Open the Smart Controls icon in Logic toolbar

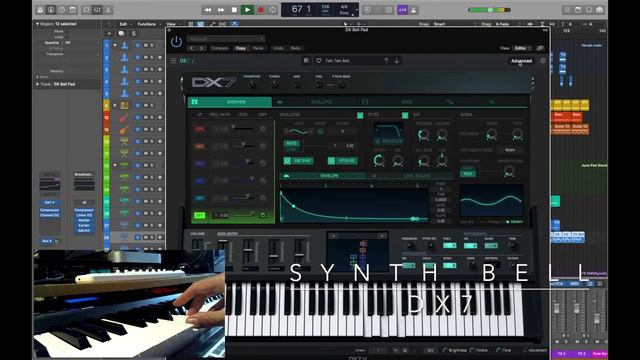click(x=86, y=10)
